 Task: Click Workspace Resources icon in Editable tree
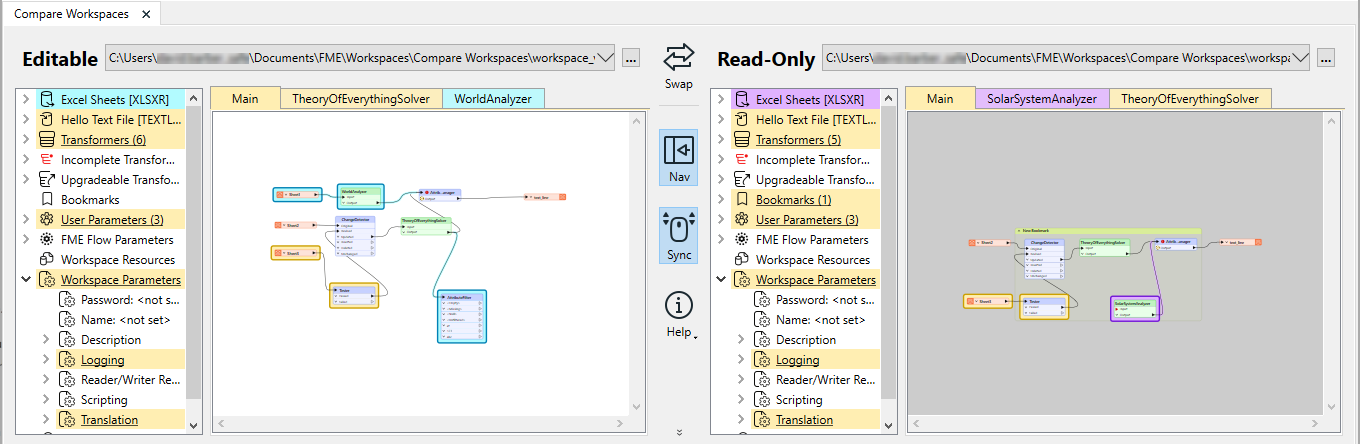45,260
